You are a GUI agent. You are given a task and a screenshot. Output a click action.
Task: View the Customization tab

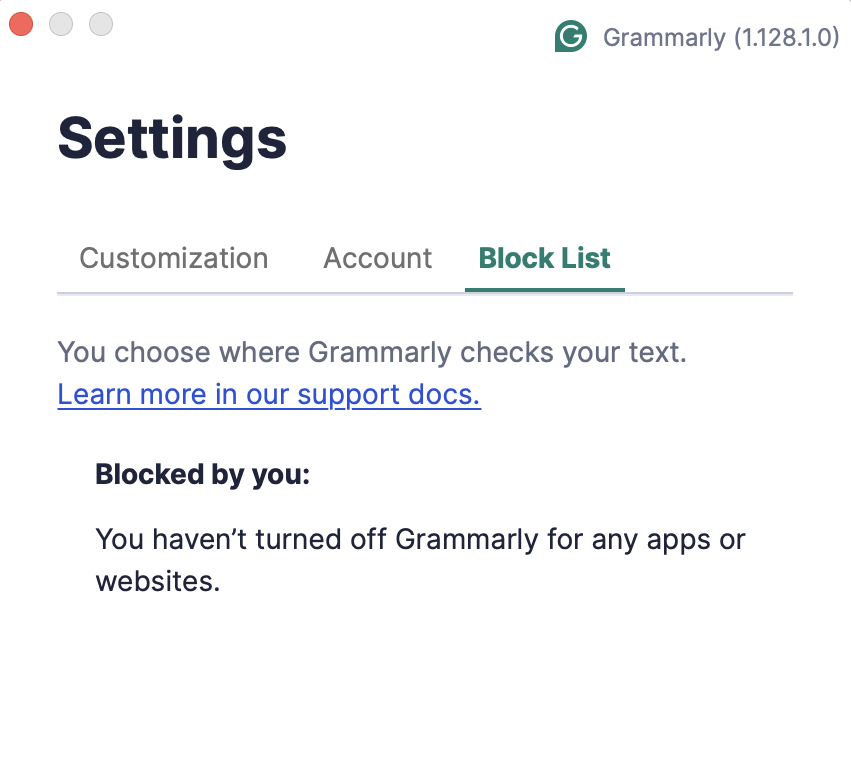(x=173, y=258)
